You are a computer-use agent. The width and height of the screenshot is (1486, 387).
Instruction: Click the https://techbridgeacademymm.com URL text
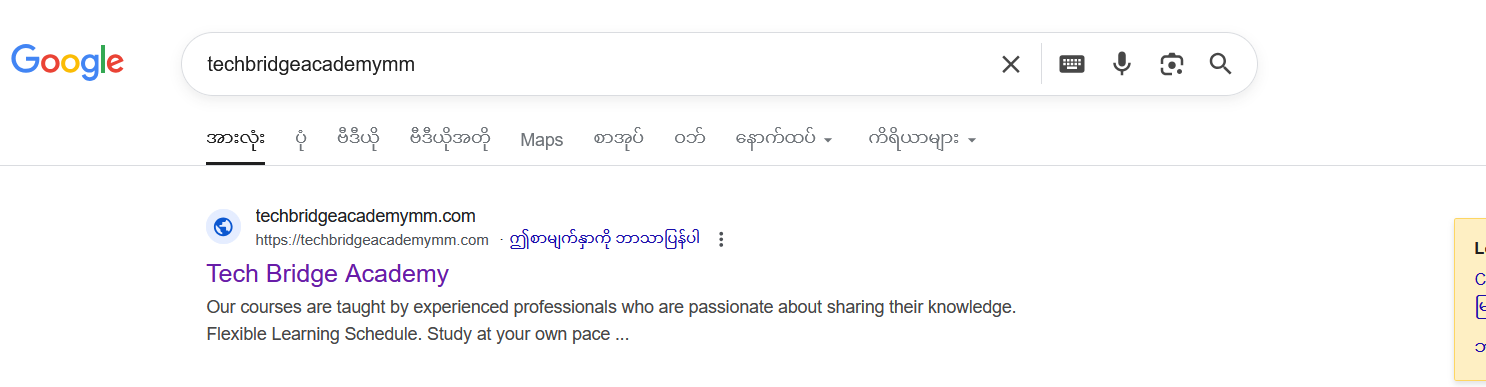click(372, 240)
